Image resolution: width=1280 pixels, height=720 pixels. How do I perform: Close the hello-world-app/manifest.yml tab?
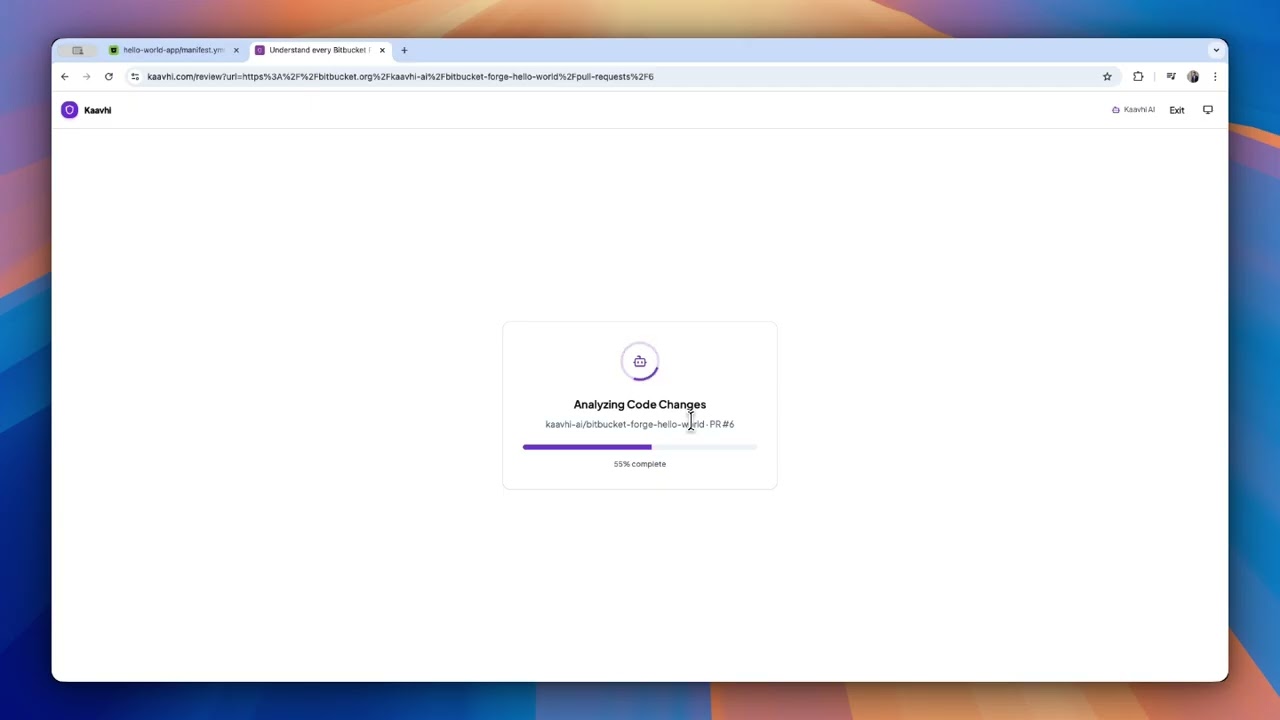(236, 50)
